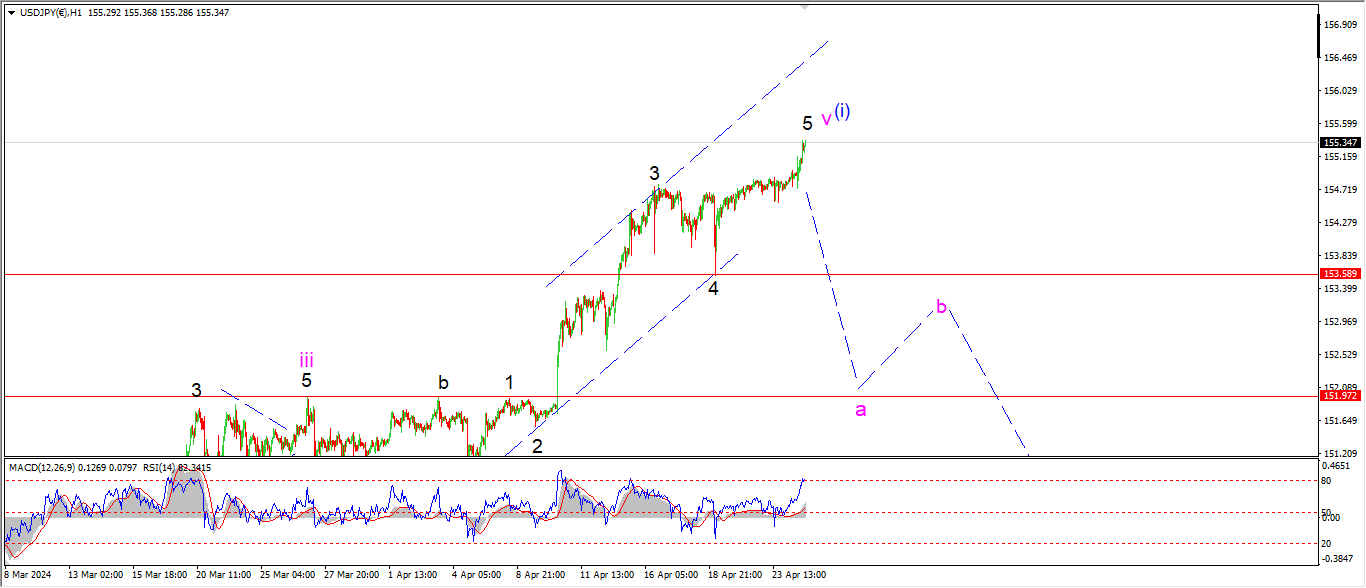Click the RSI 80 level on indicator scale
This screenshot has width=1366, height=588.
(x=1326, y=481)
